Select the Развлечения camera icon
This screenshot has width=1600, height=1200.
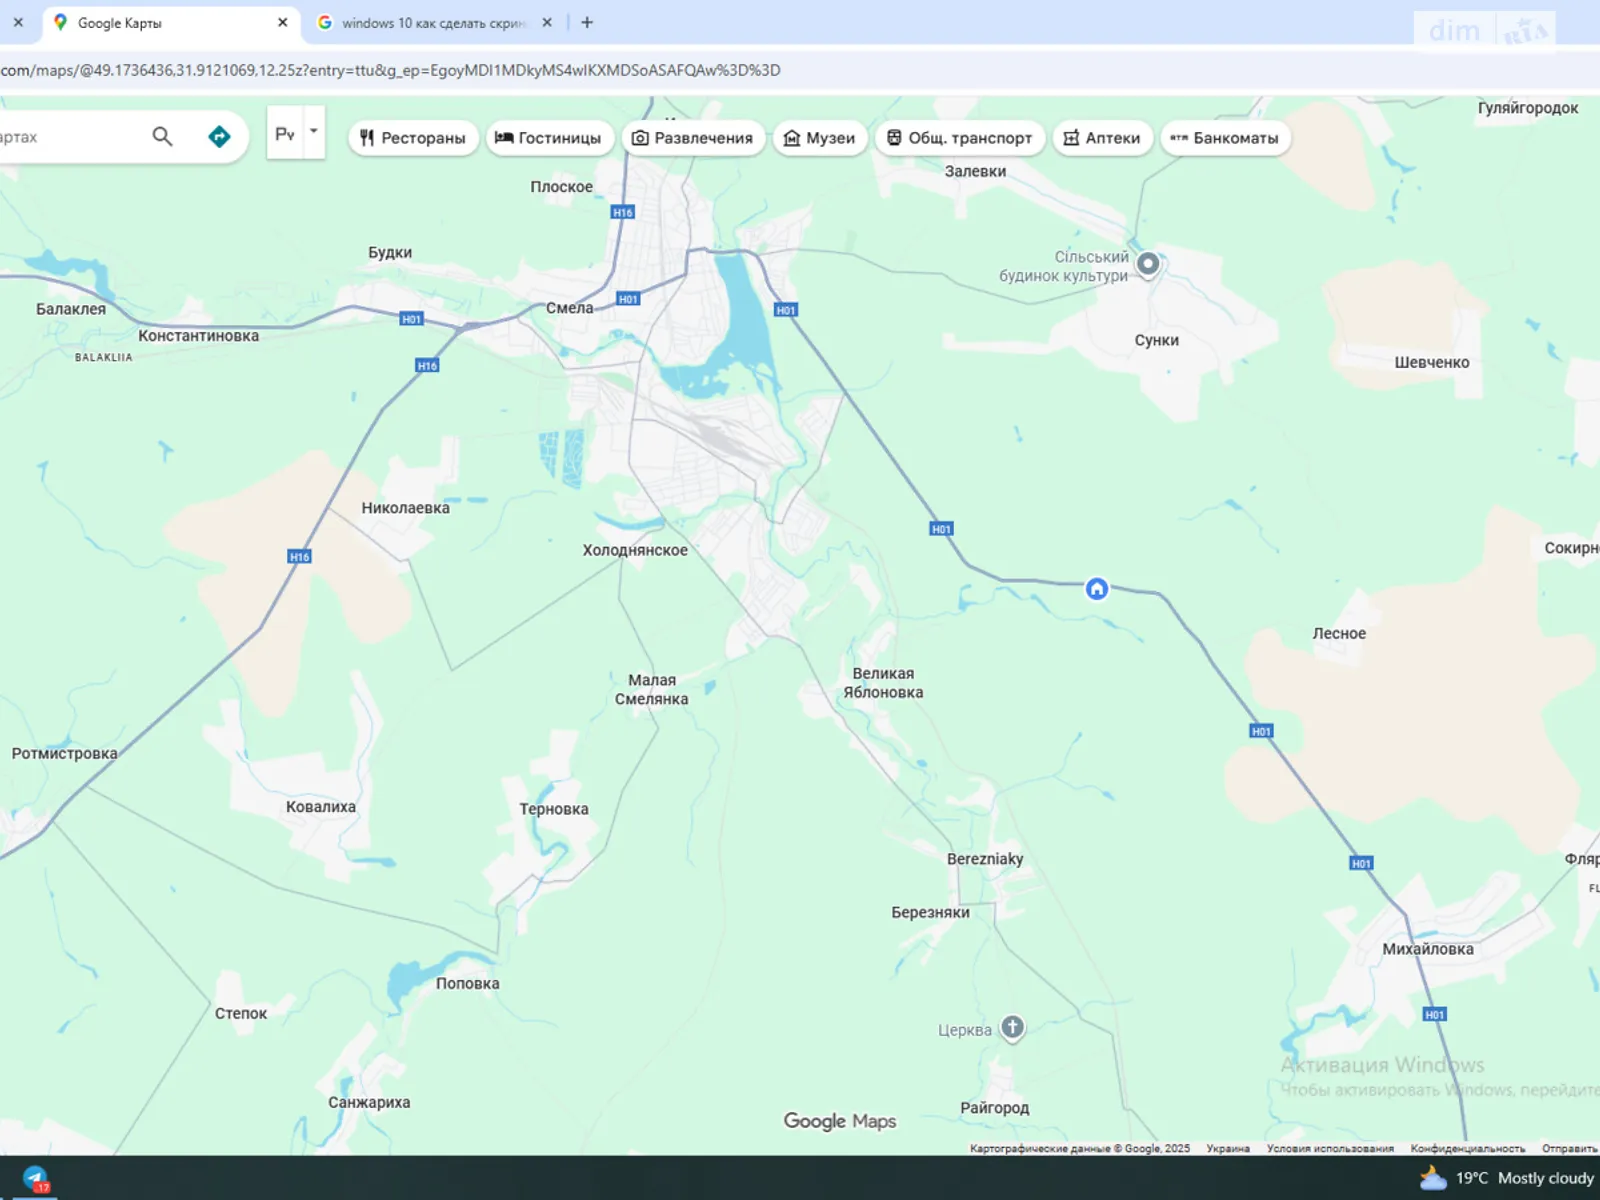point(640,138)
